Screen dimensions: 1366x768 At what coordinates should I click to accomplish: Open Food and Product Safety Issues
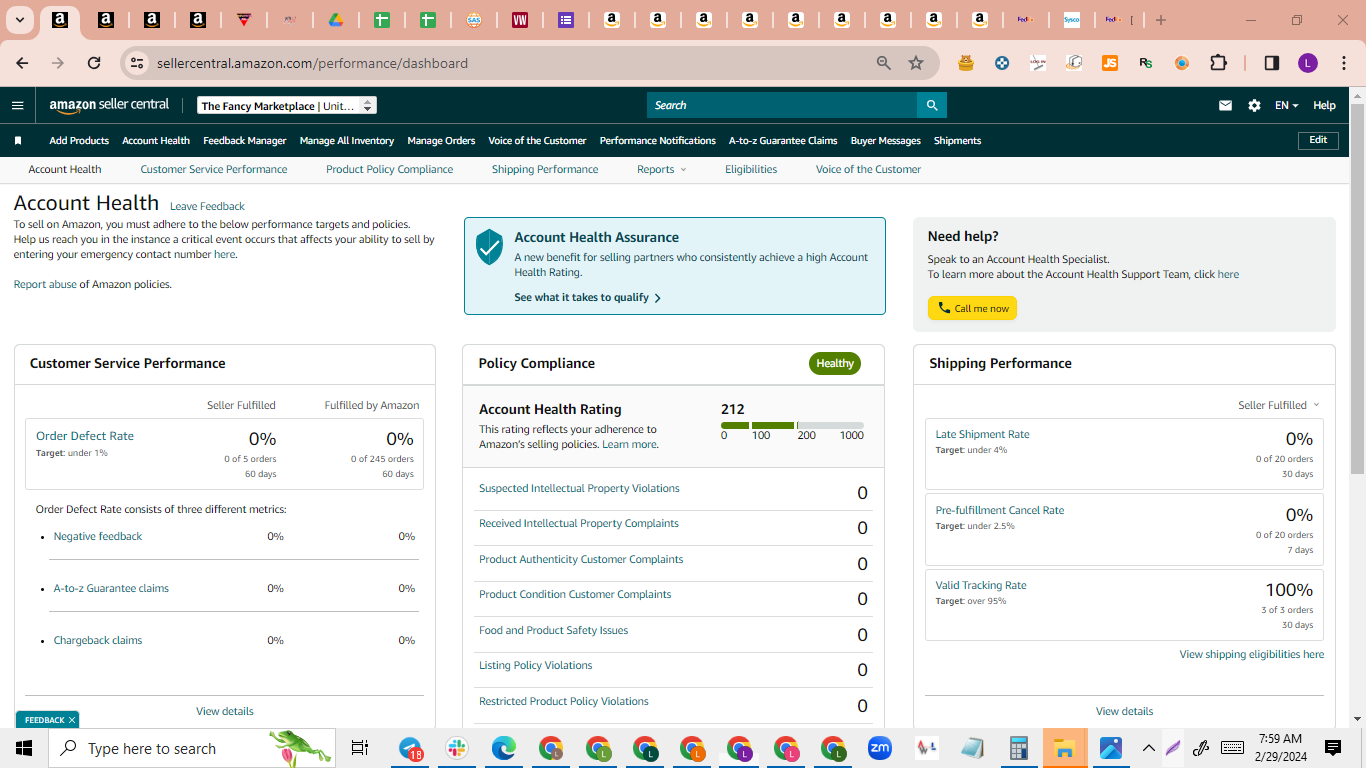click(554, 631)
